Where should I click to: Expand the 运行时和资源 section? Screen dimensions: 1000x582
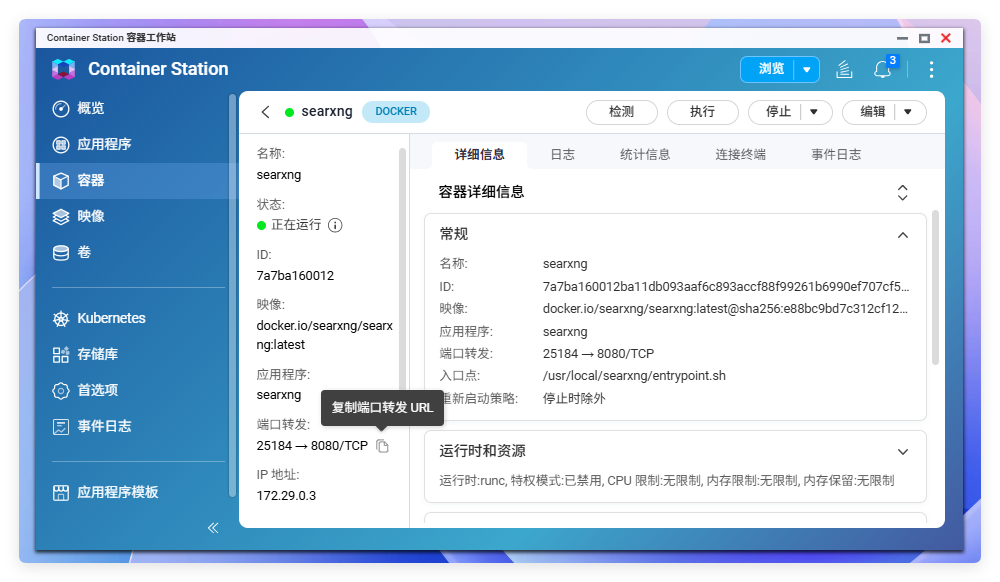(x=903, y=451)
